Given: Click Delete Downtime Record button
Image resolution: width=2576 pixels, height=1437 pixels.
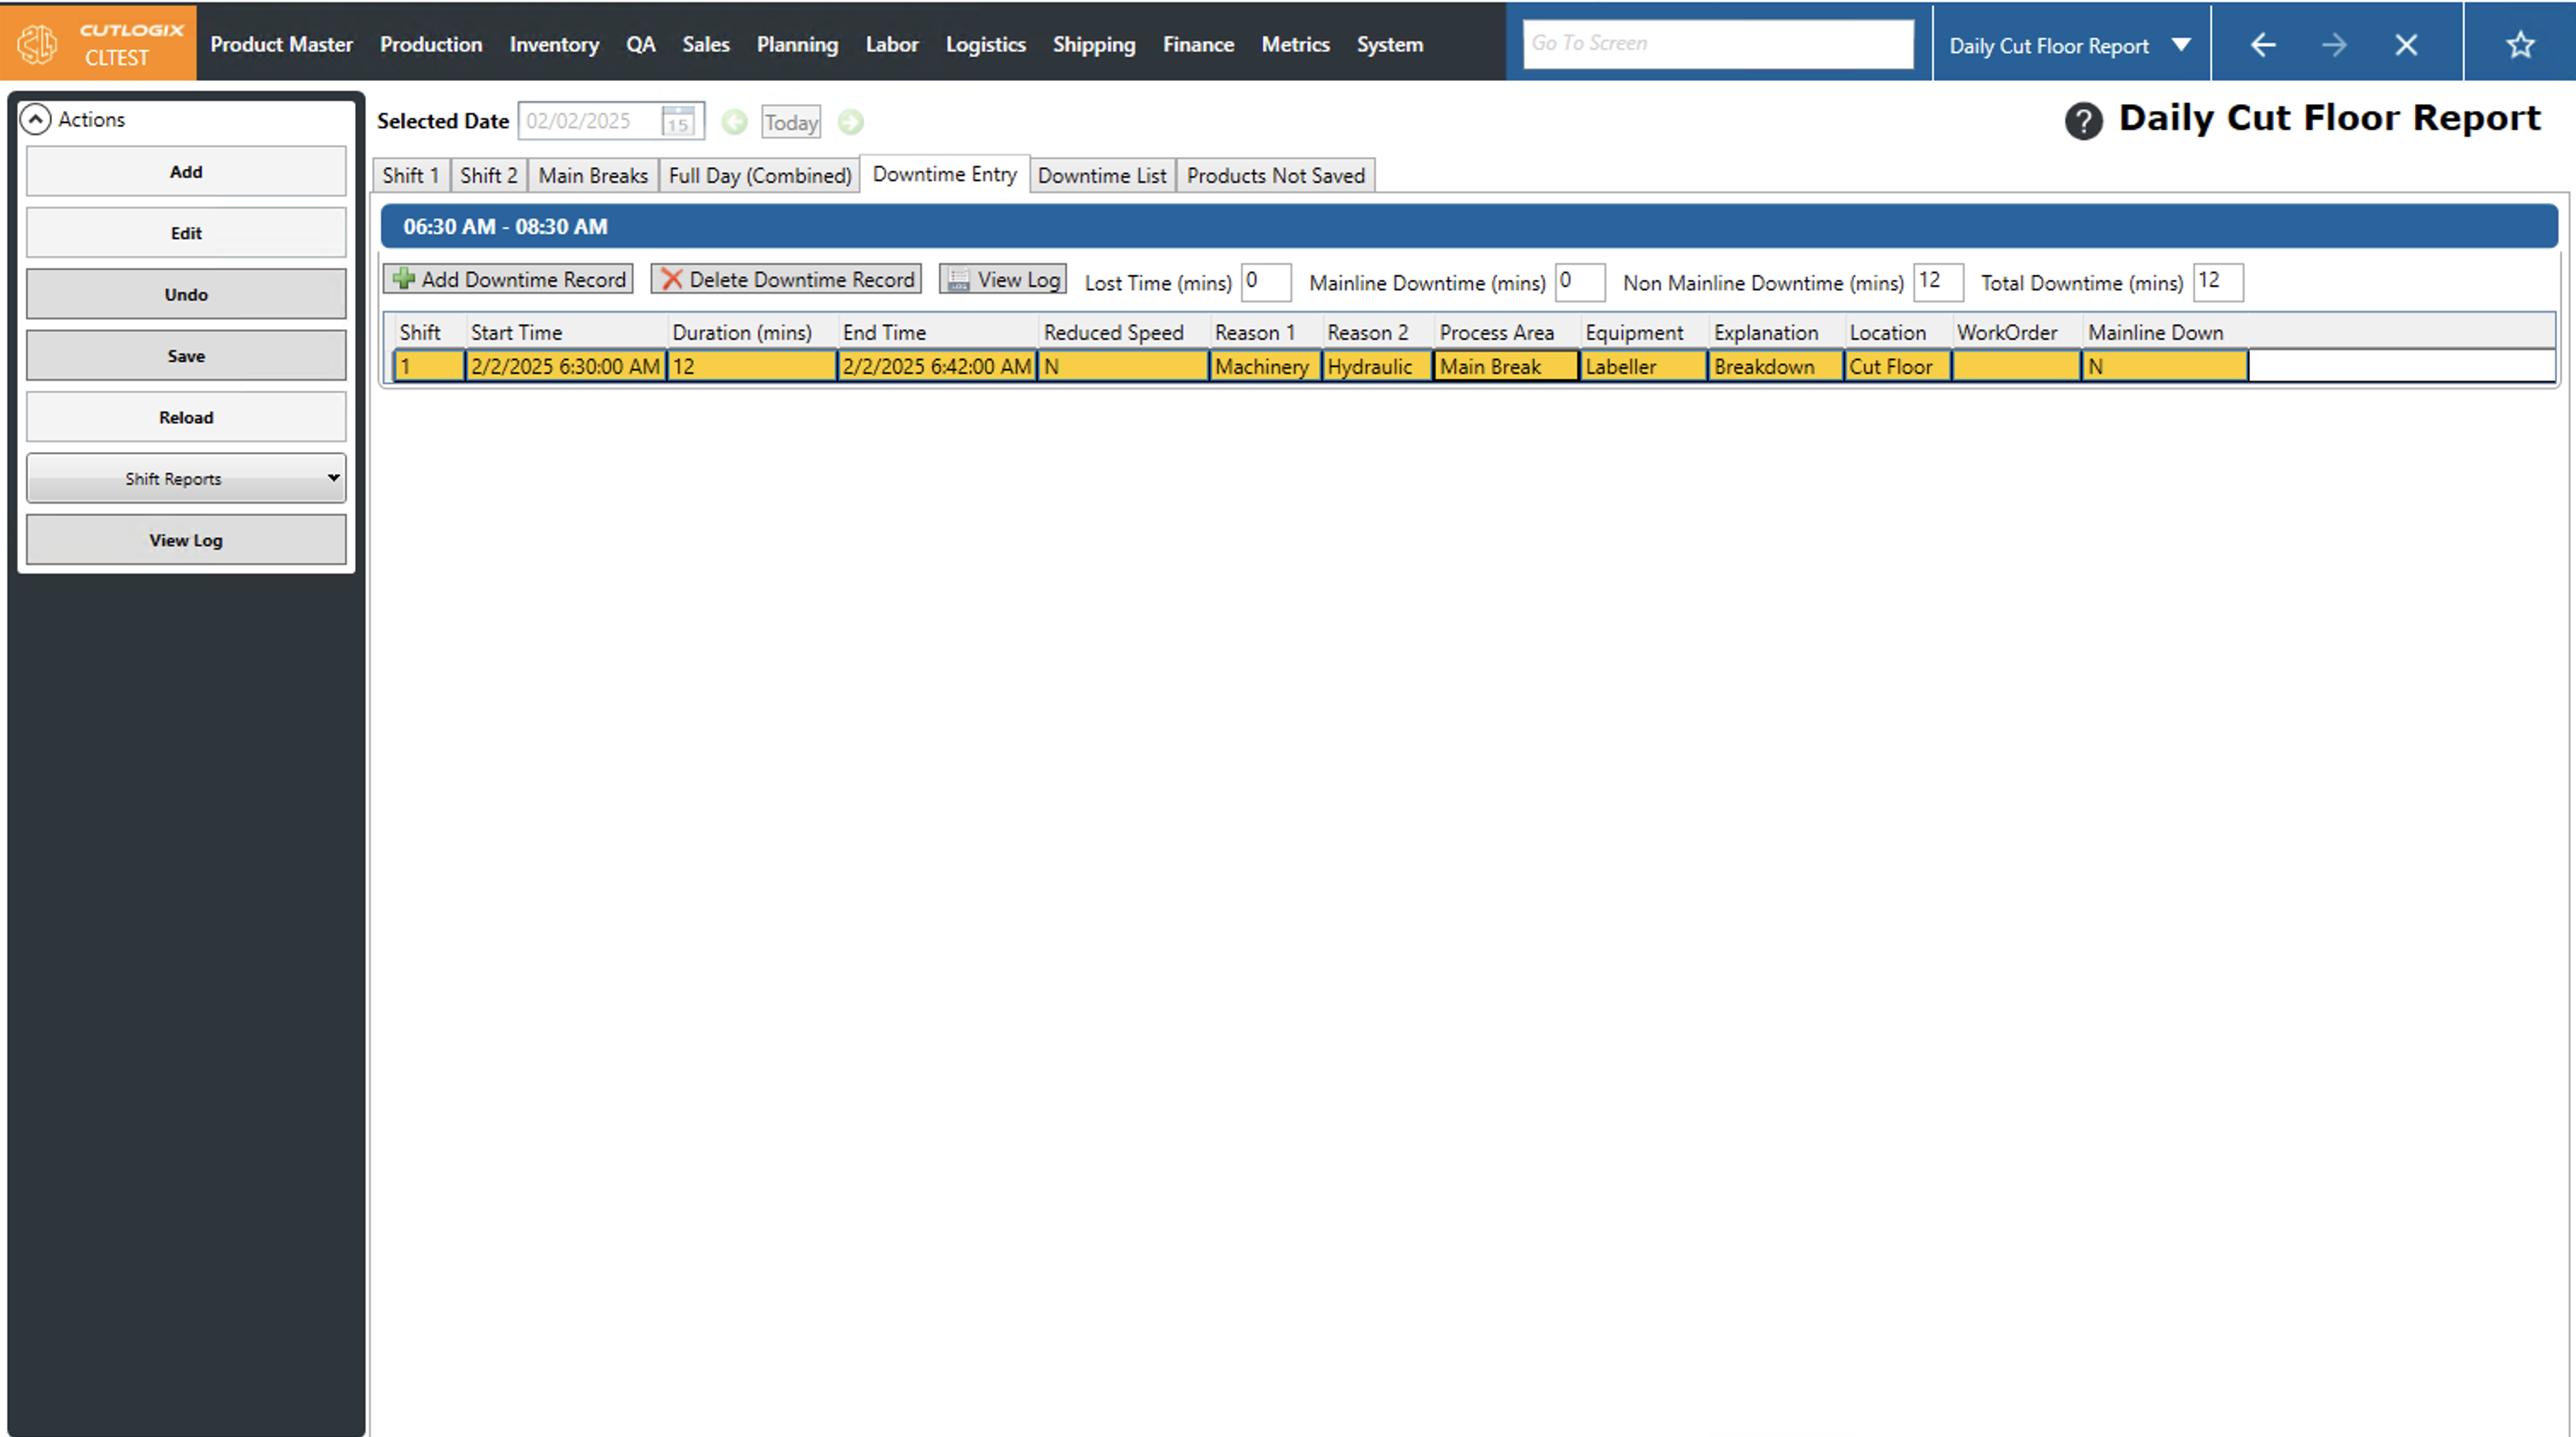Looking at the screenshot, I should tap(787, 279).
